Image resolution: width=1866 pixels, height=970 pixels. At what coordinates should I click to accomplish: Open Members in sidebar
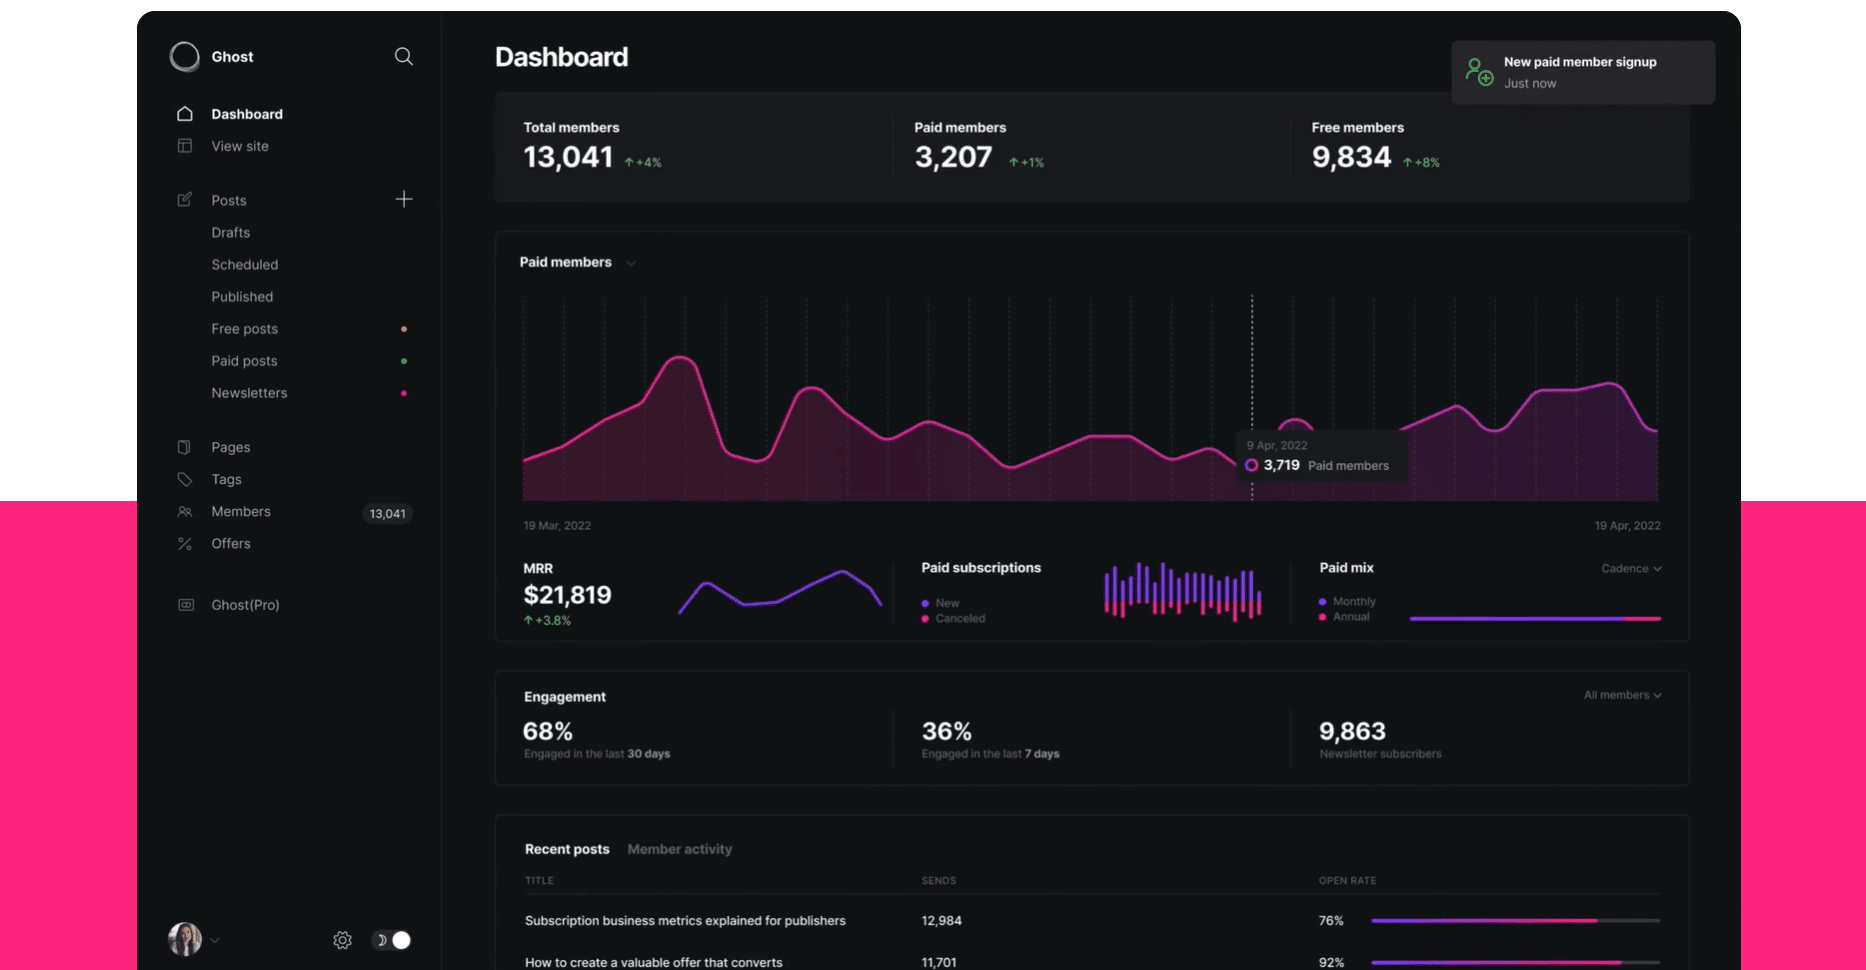tap(241, 511)
